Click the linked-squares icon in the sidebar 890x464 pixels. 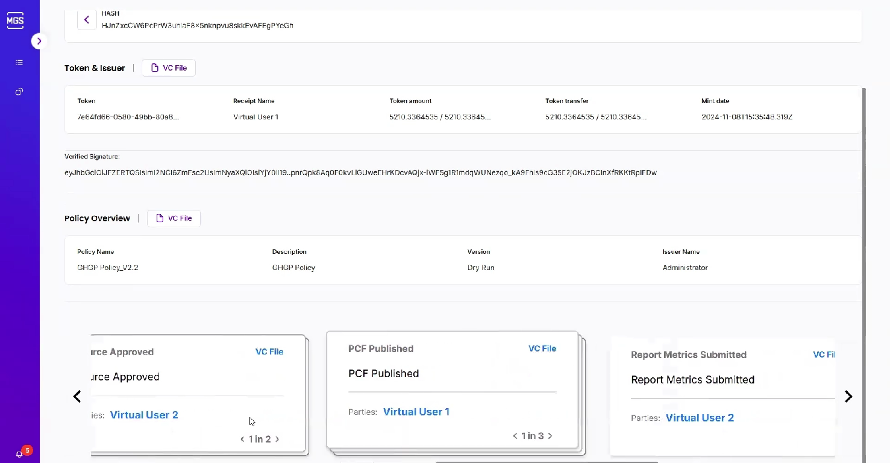(19, 92)
